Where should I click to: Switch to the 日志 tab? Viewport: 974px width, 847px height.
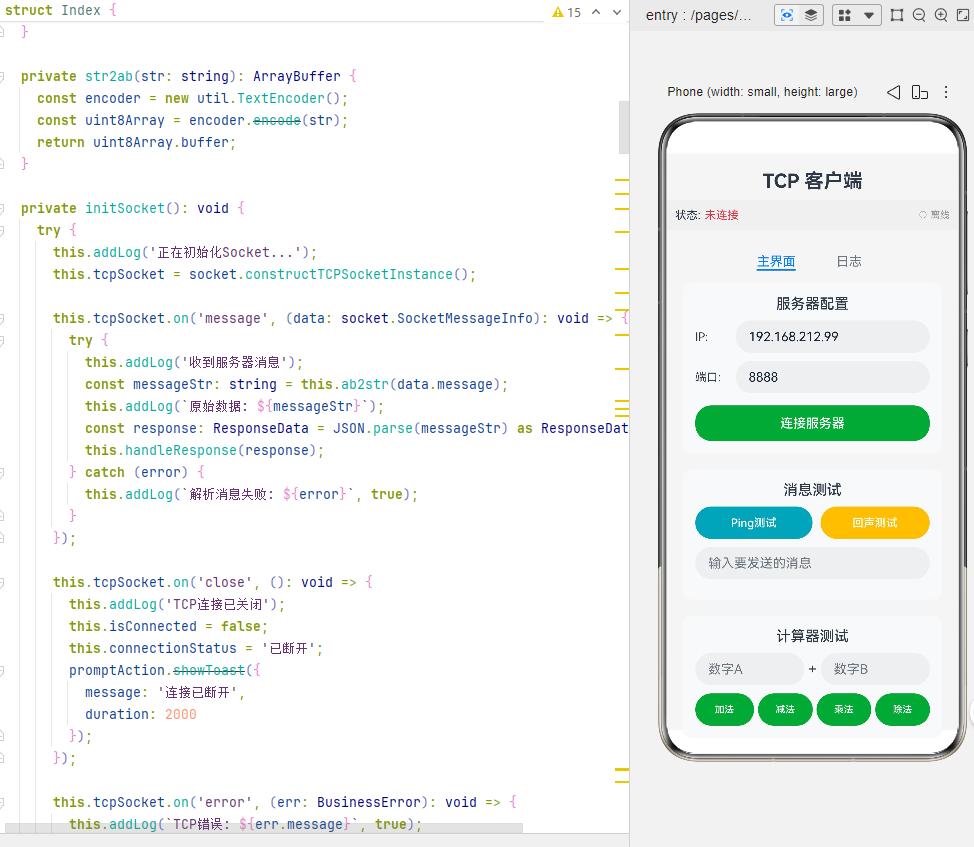pos(849,261)
